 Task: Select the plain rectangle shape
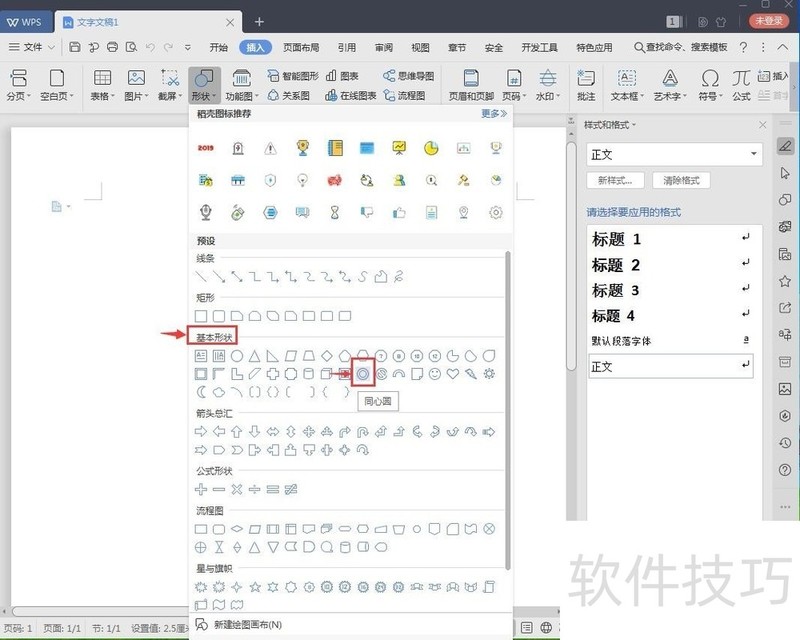(x=201, y=316)
